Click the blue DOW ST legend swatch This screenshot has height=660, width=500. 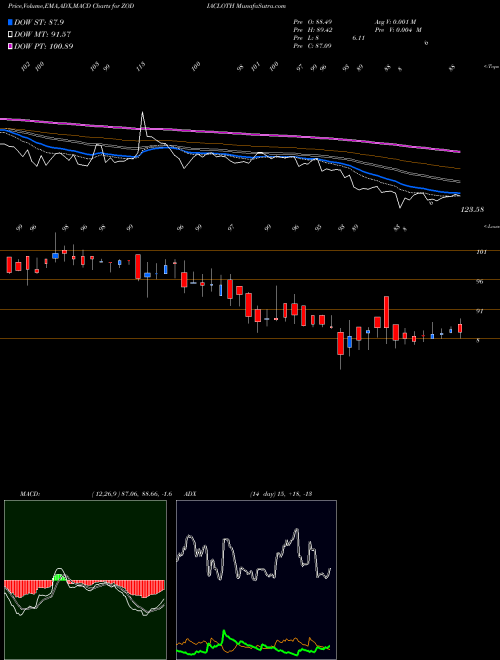[10, 22]
